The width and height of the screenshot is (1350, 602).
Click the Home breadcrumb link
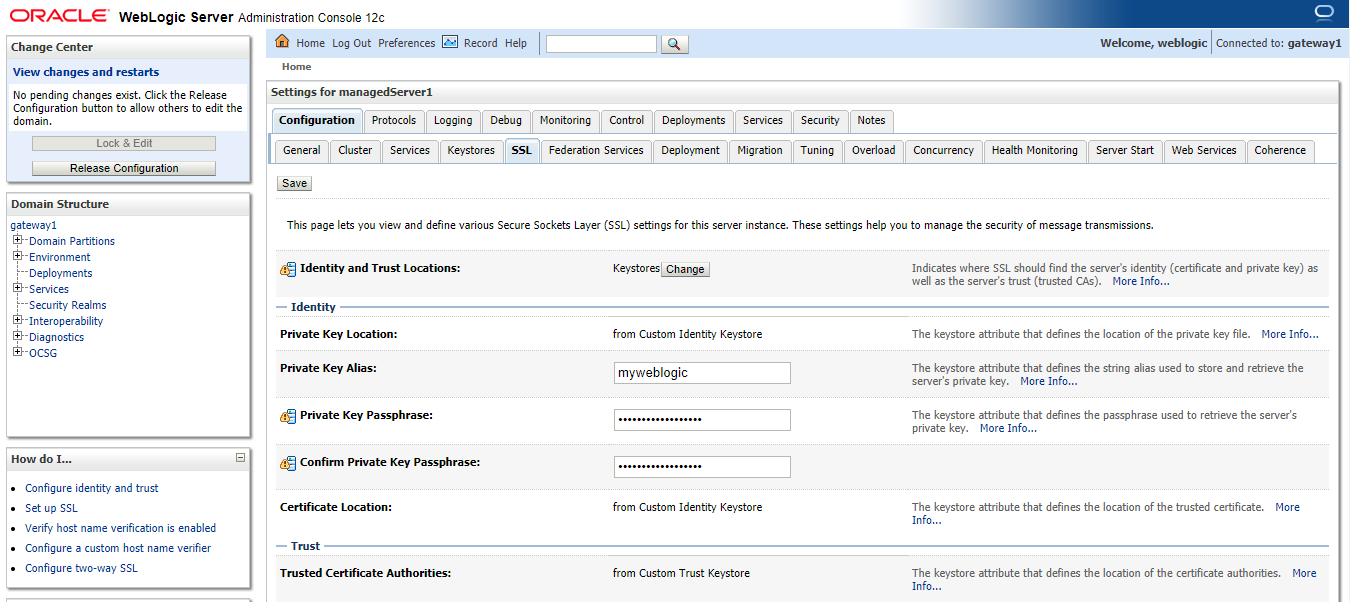coord(296,67)
